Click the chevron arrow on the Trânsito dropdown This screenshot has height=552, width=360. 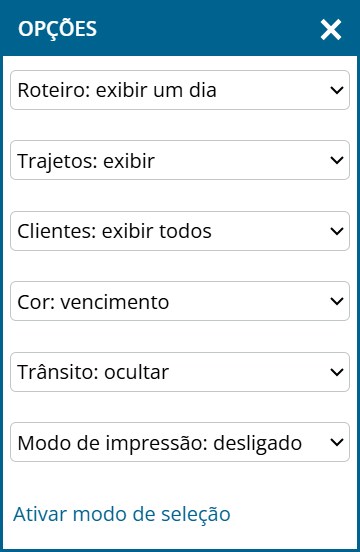point(337,372)
